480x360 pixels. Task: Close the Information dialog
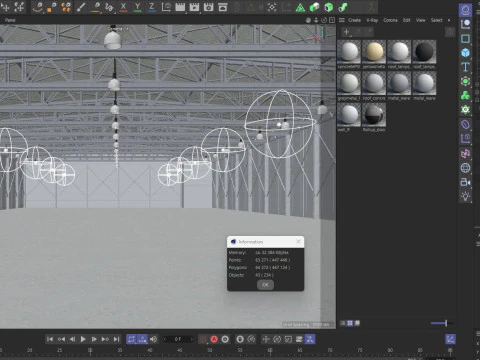[x=298, y=241]
